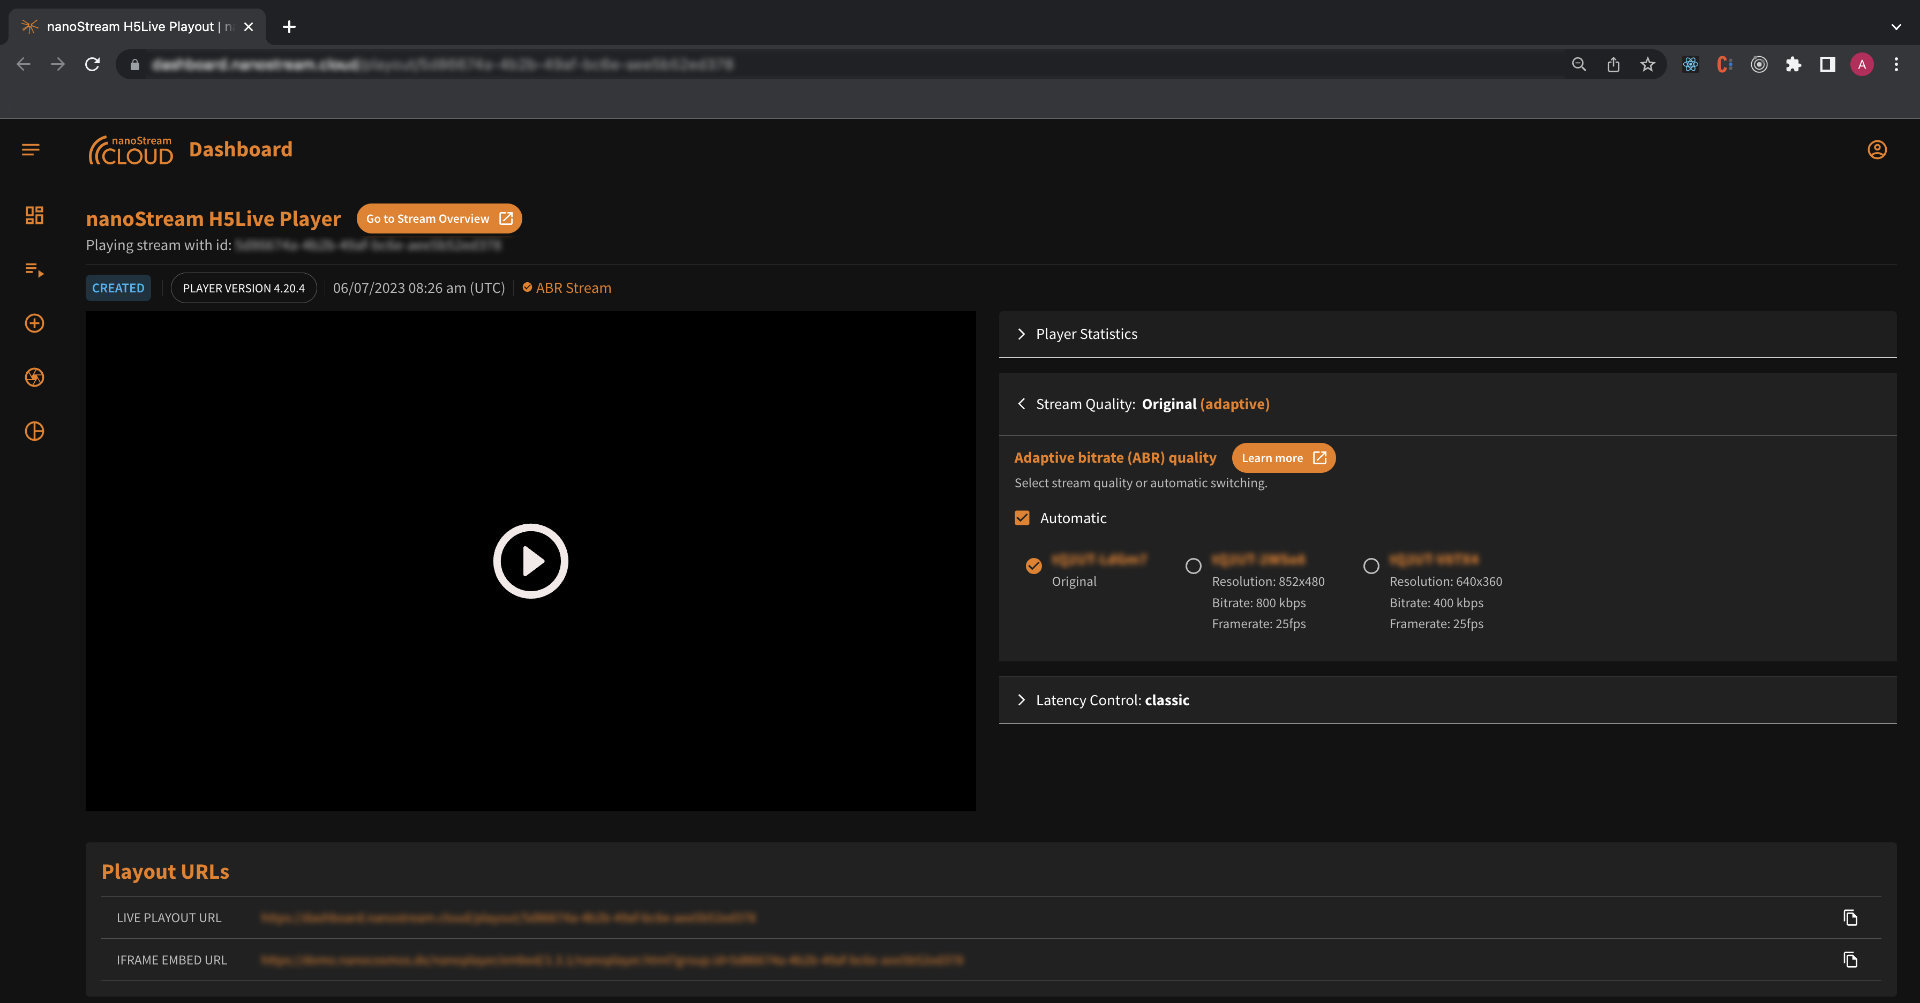Switch to the nanoStream H5Live Playout tab
Image resolution: width=1920 pixels, height=1003 pixels.
[x=137, y=27]
